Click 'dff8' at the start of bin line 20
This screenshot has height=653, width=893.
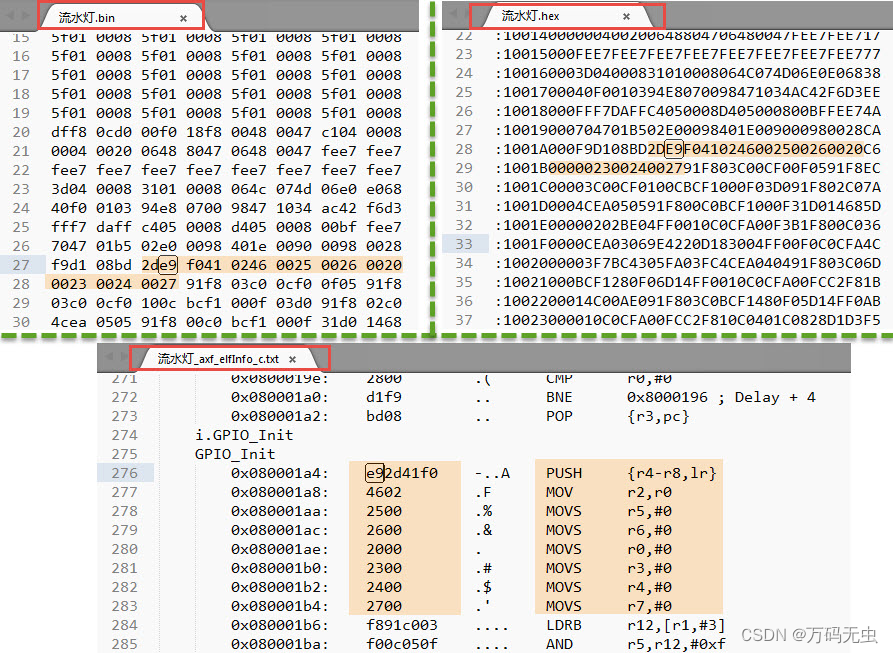coord(69,132)
